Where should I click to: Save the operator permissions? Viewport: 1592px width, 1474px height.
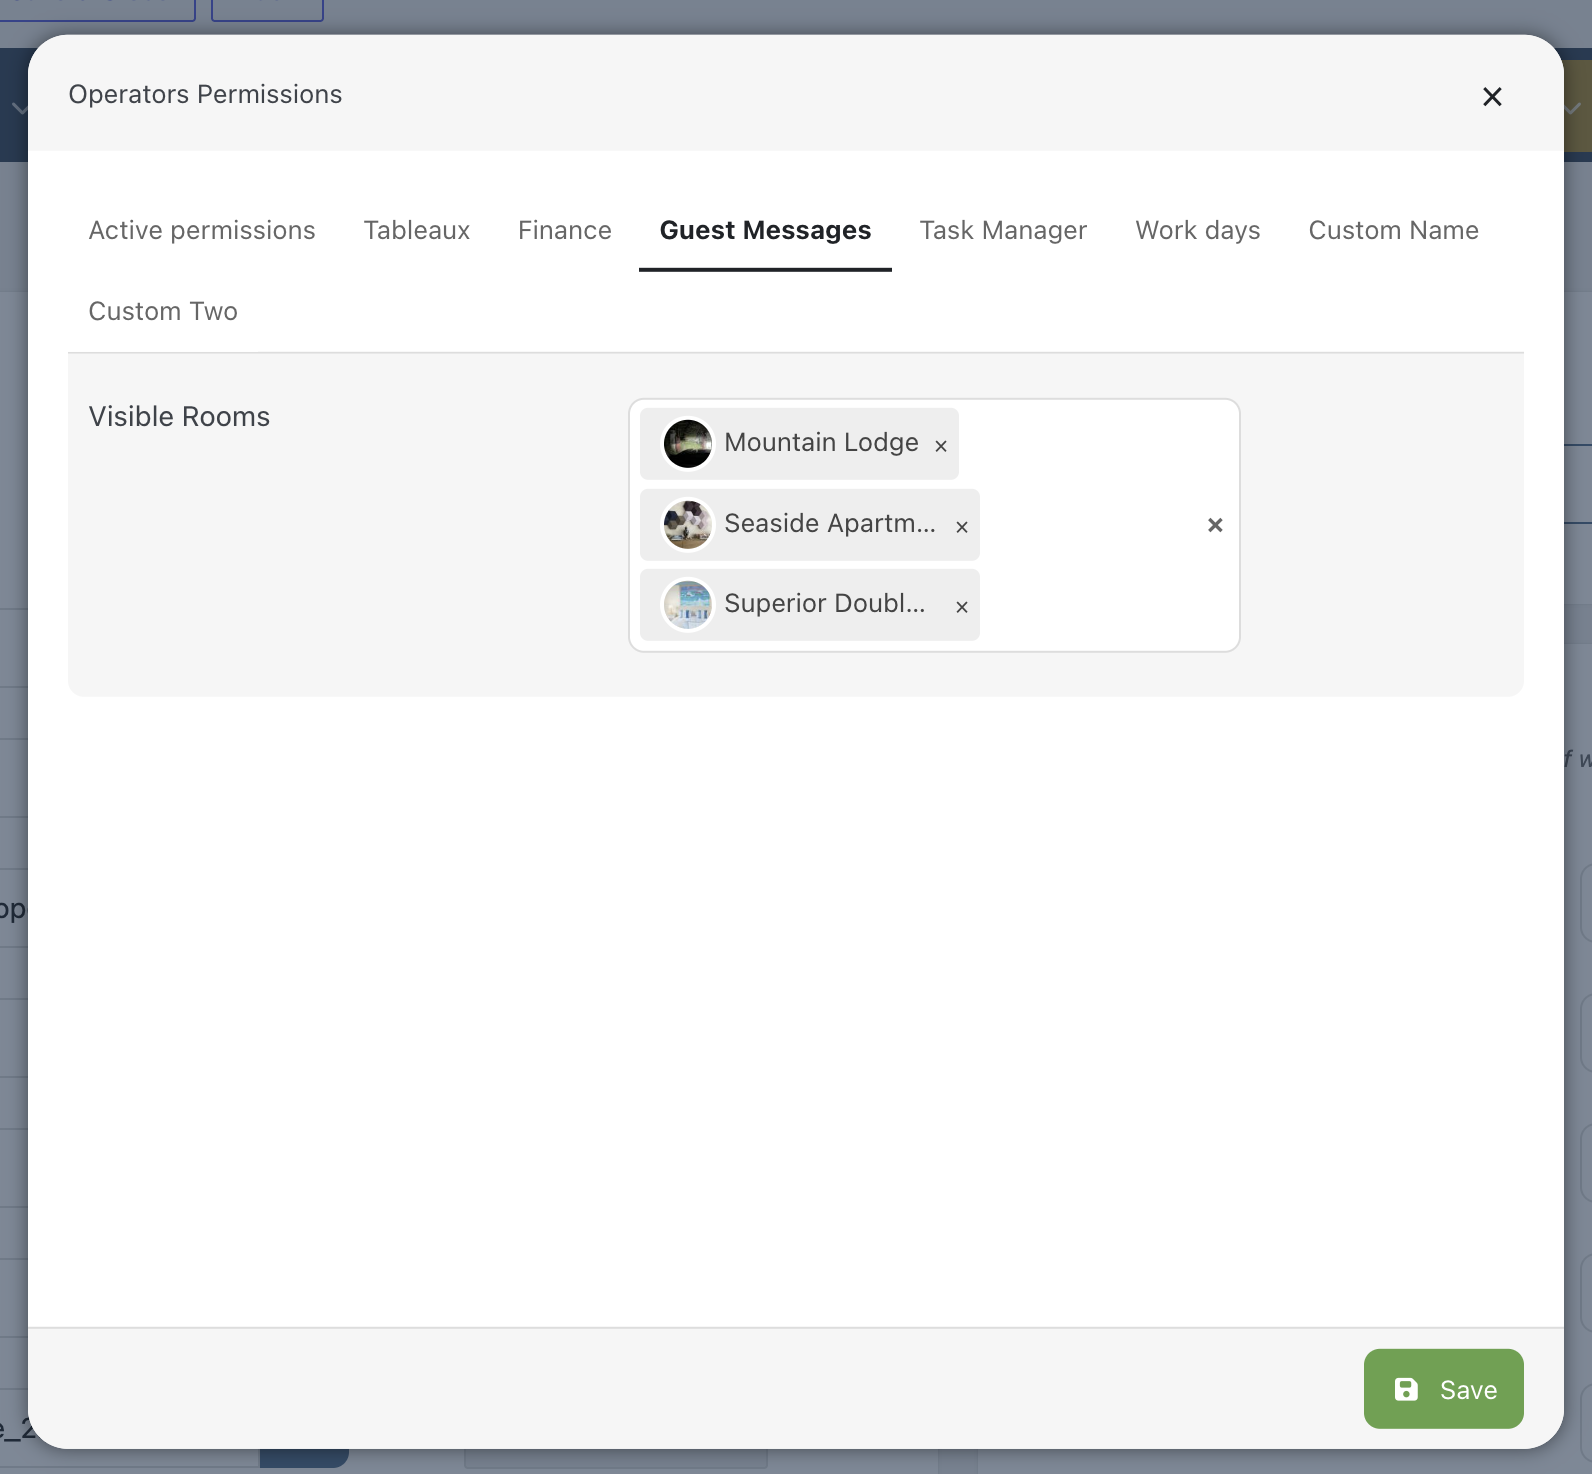click(1443, 1389)
